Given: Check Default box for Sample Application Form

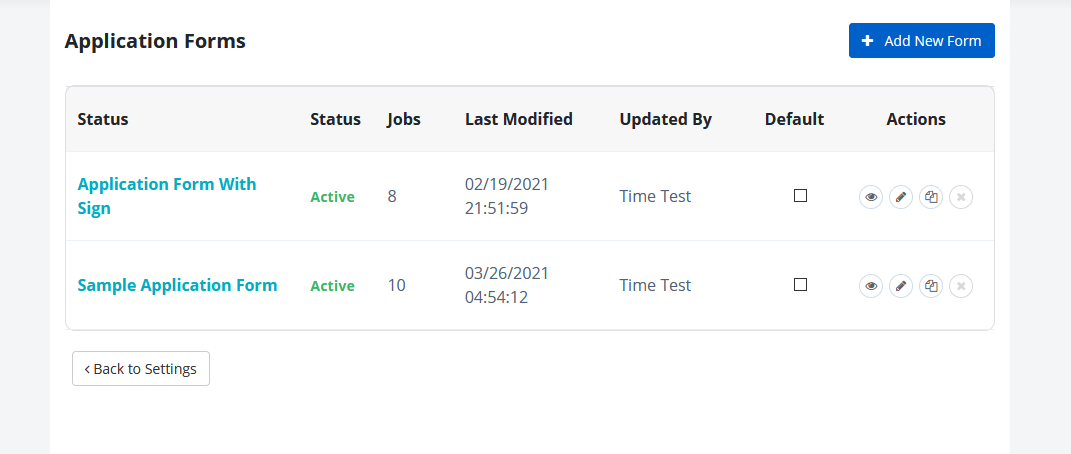Looking at the screenshot, I should click(800, 285).
